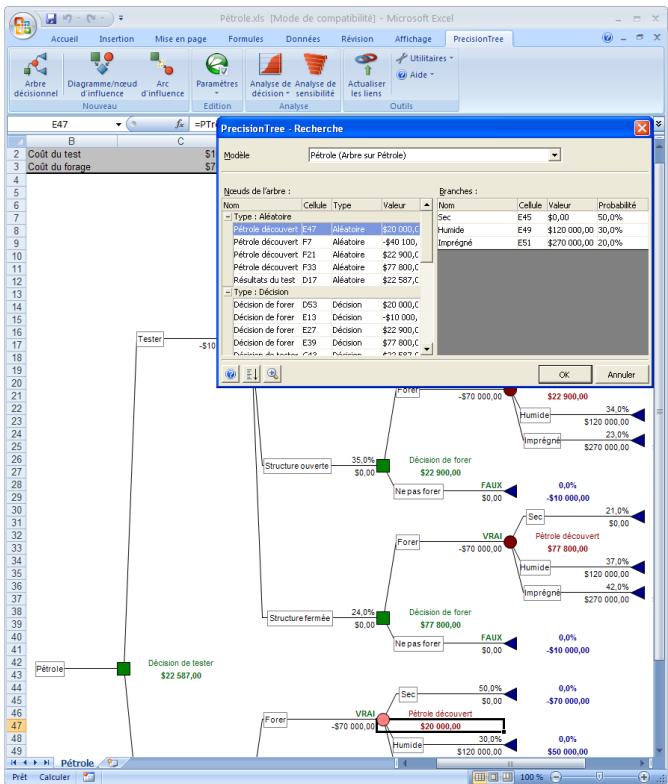Open the Révision tab

(357, 39)
